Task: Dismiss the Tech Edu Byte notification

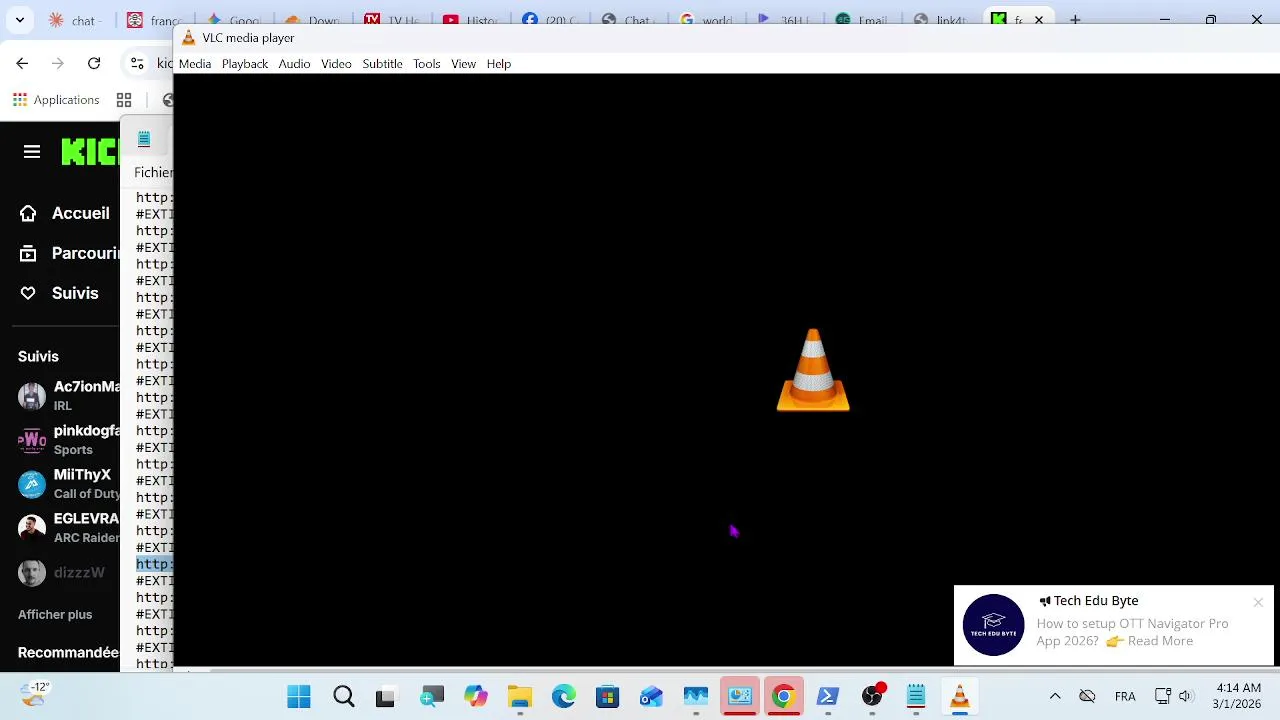Action: point(1258,602)
